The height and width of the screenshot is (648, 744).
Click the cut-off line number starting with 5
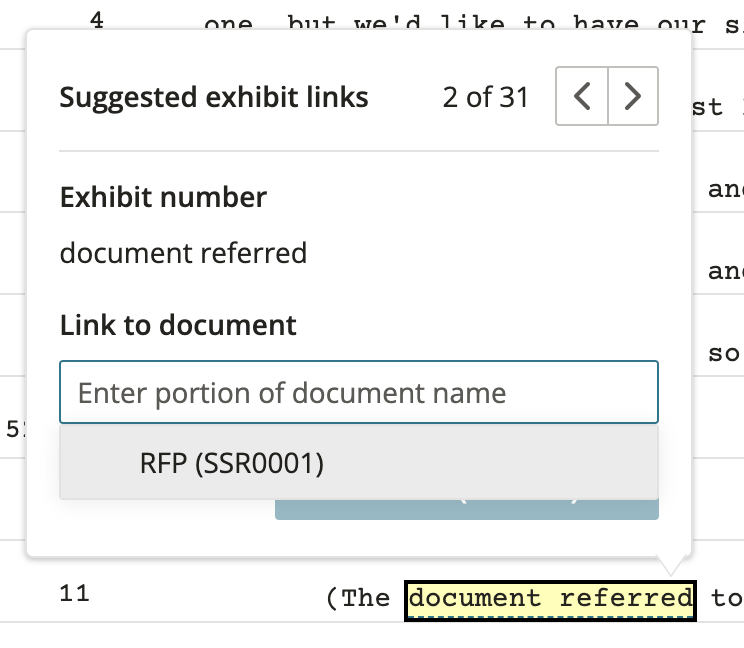14,429
